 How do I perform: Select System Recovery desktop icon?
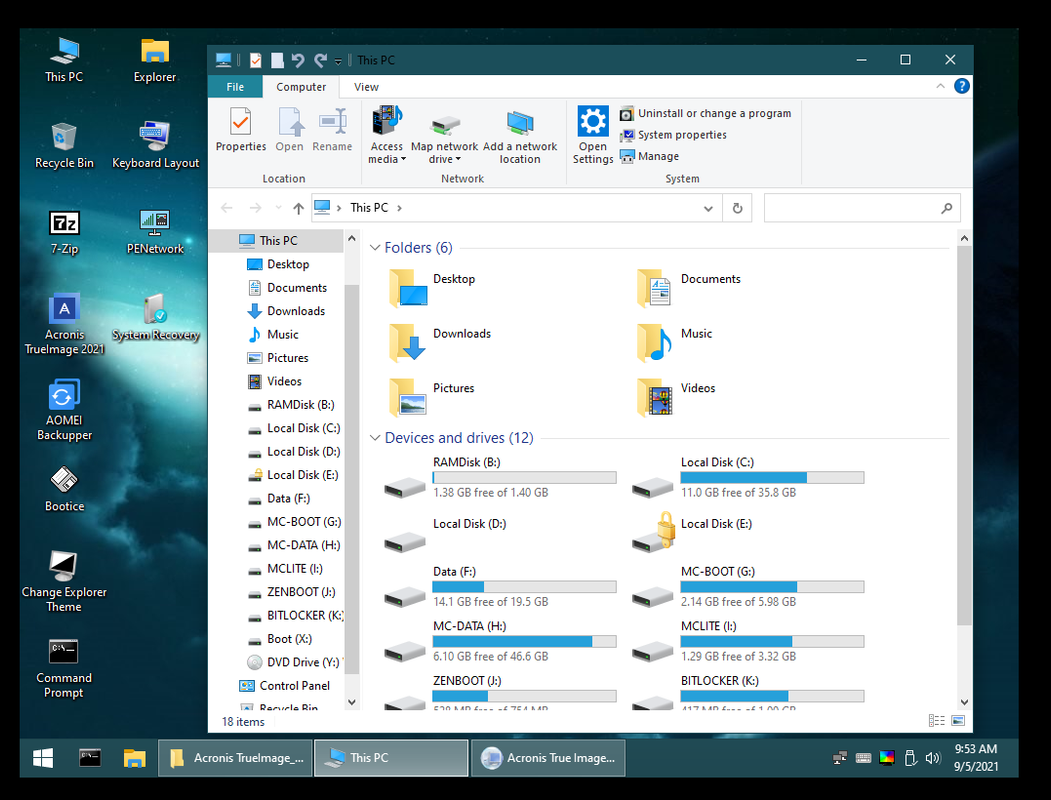(x=155, y=317)
